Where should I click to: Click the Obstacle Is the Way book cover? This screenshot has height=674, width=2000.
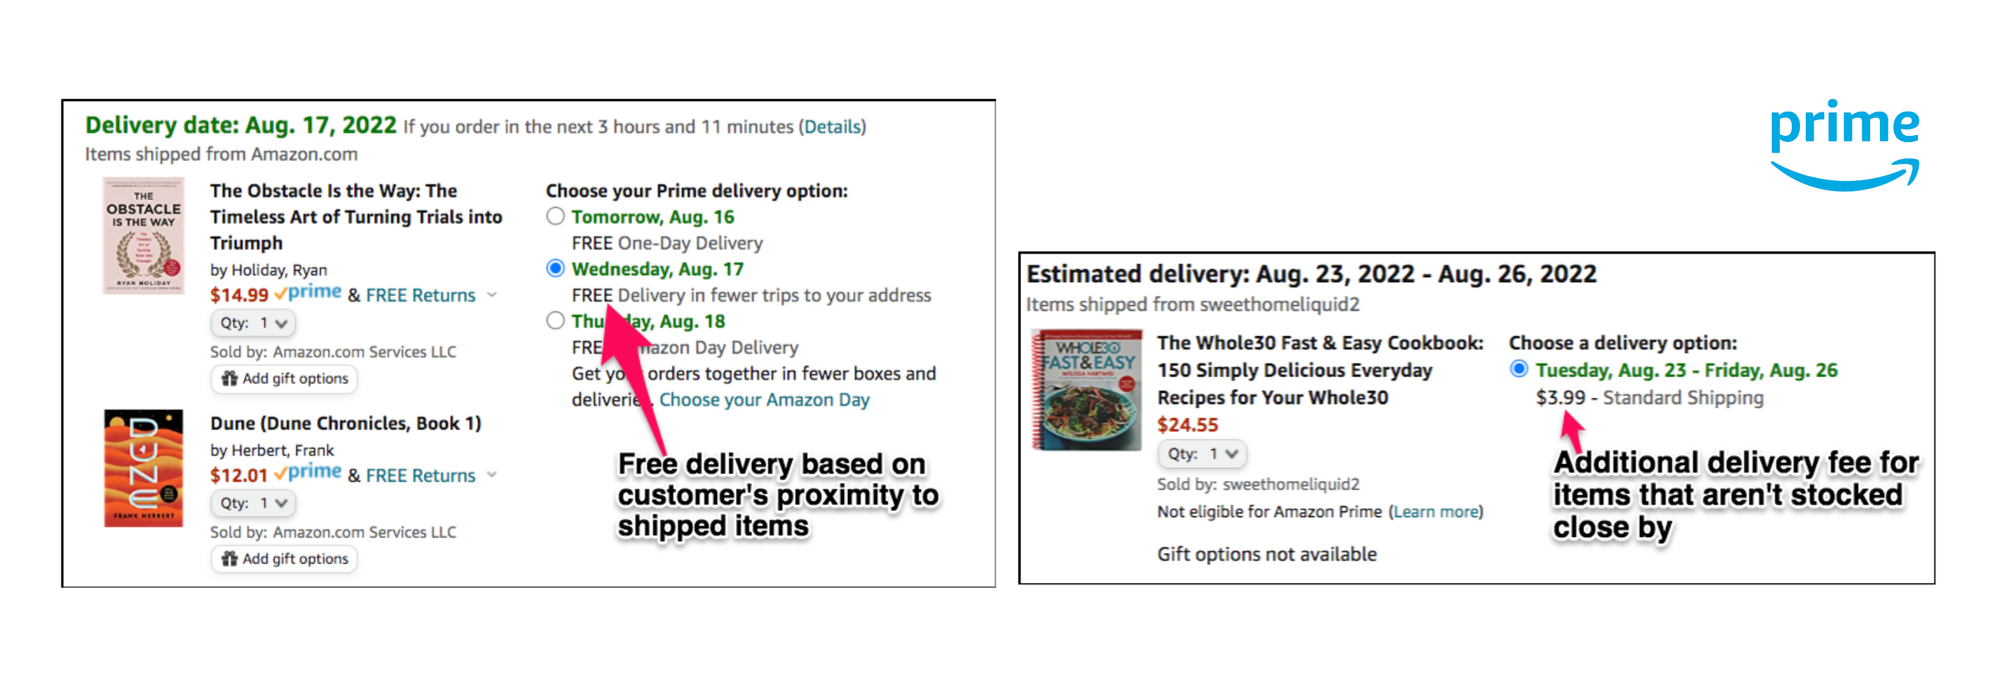(x=144, y=236)
